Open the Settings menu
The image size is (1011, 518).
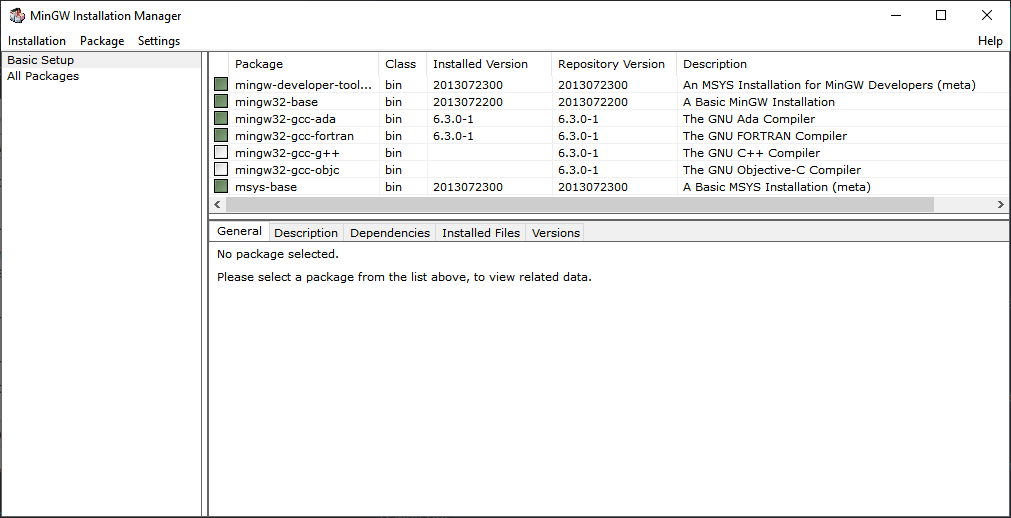pyautogui.click(x=159, y=41)
